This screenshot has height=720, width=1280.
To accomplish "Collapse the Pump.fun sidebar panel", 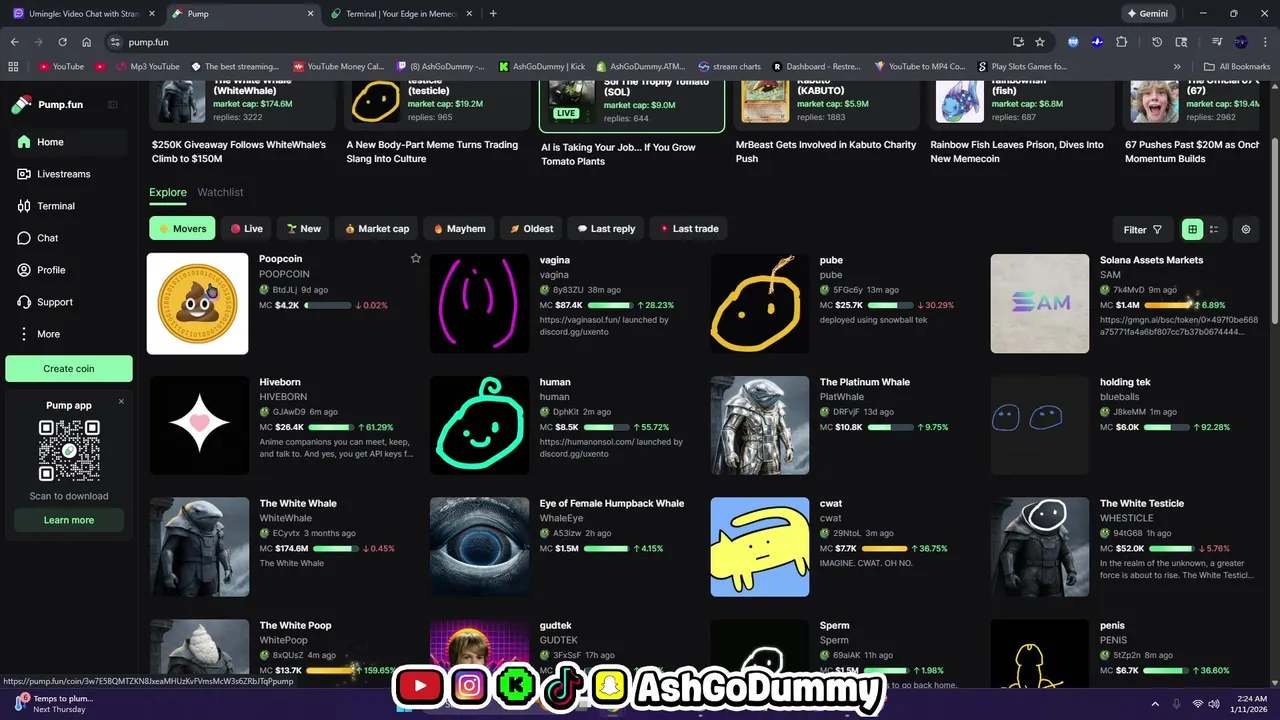I will 113,105.
